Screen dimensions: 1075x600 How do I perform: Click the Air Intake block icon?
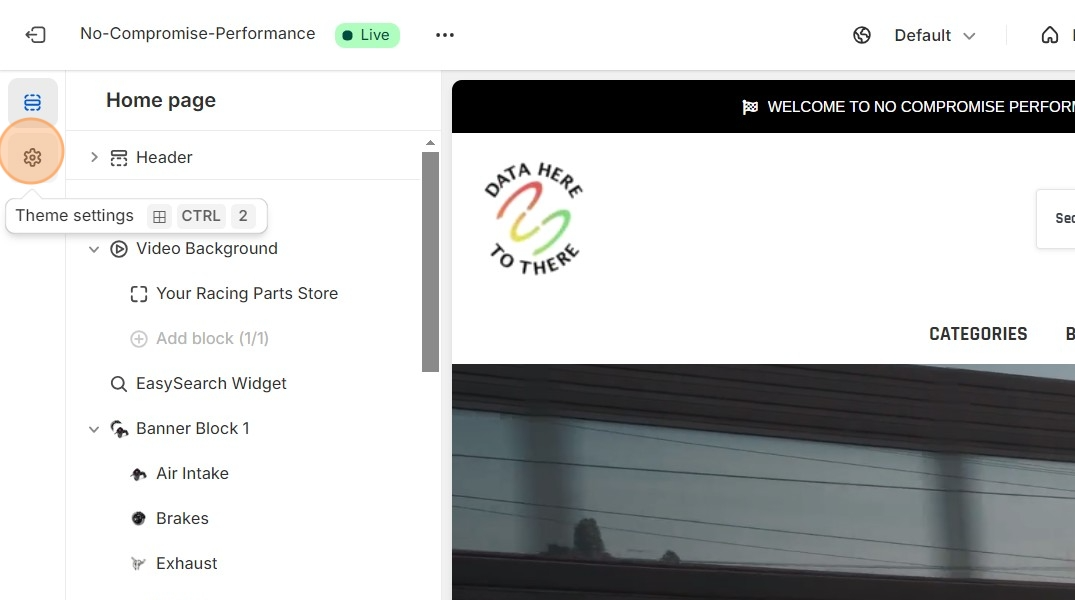(138, 474)
